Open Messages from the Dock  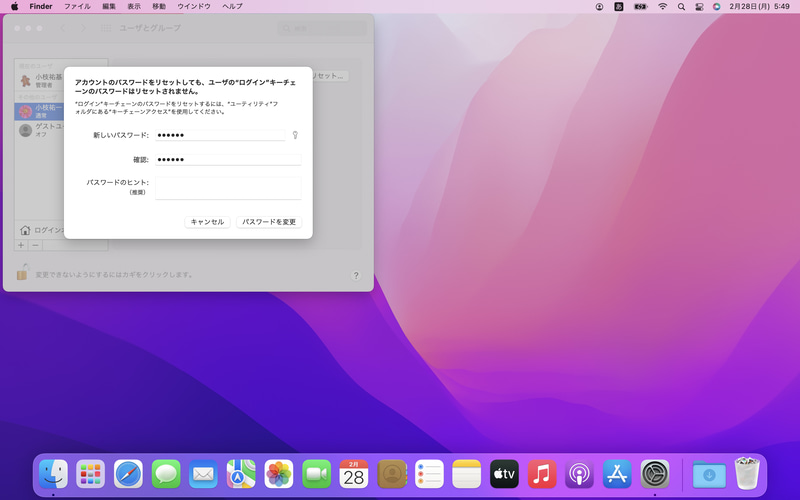click(x=166, y=474)
